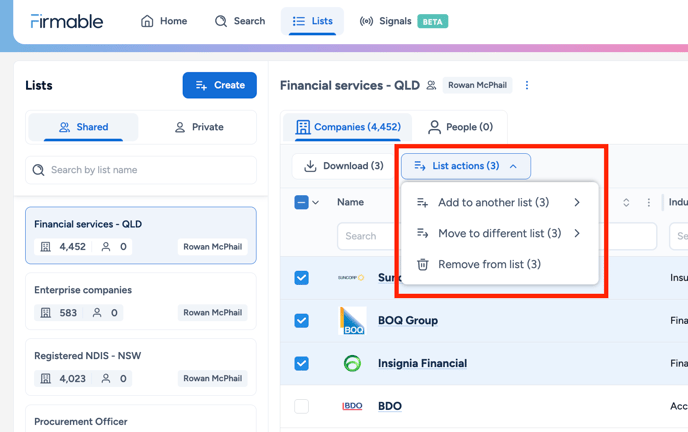
Task: Click the Insignia Financial logo
Action: 352,364
